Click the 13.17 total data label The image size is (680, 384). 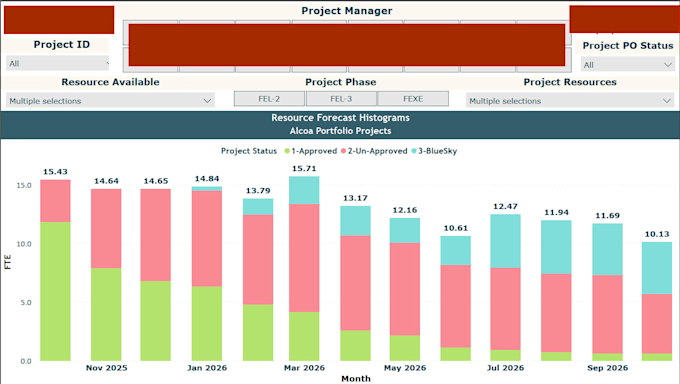[355, 198]
